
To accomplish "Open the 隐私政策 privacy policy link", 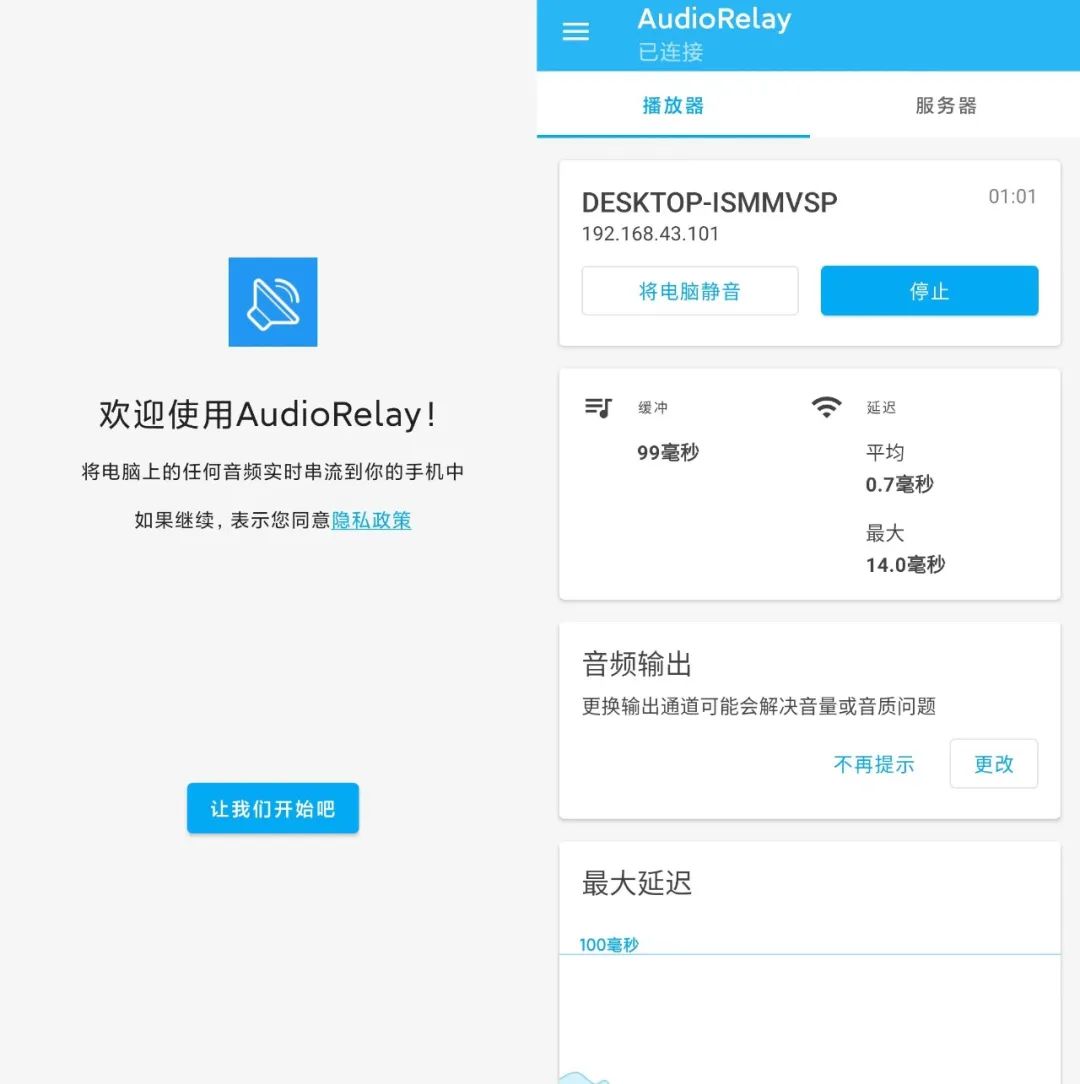I will tap(371, 520).
